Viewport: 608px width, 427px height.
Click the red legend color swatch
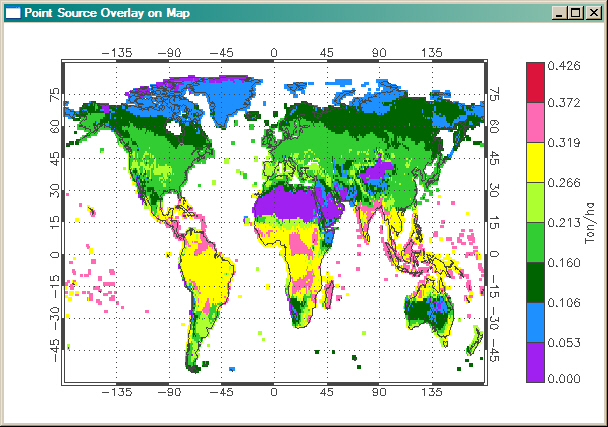click(537, 82)
